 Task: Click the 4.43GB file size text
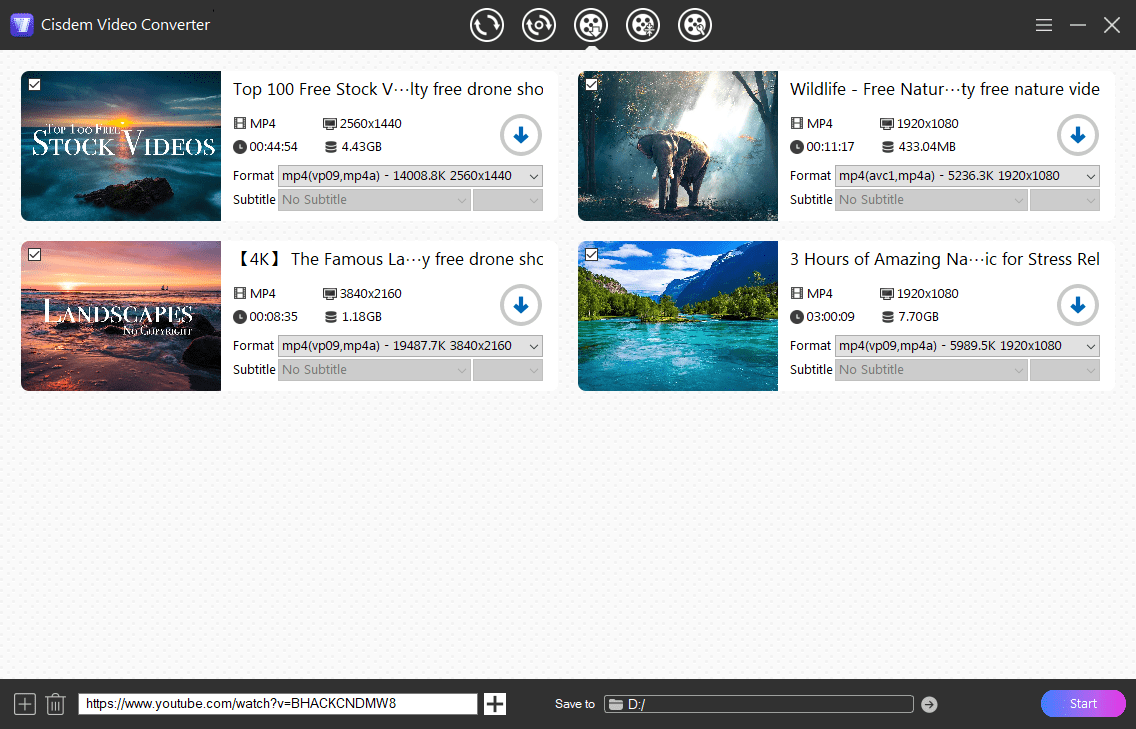pos(362,147)
